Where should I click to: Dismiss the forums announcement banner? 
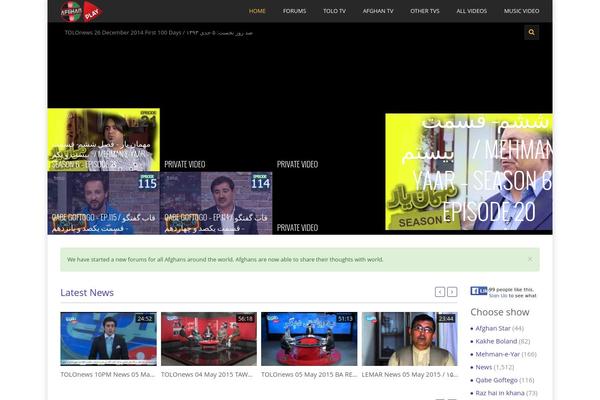530,260
